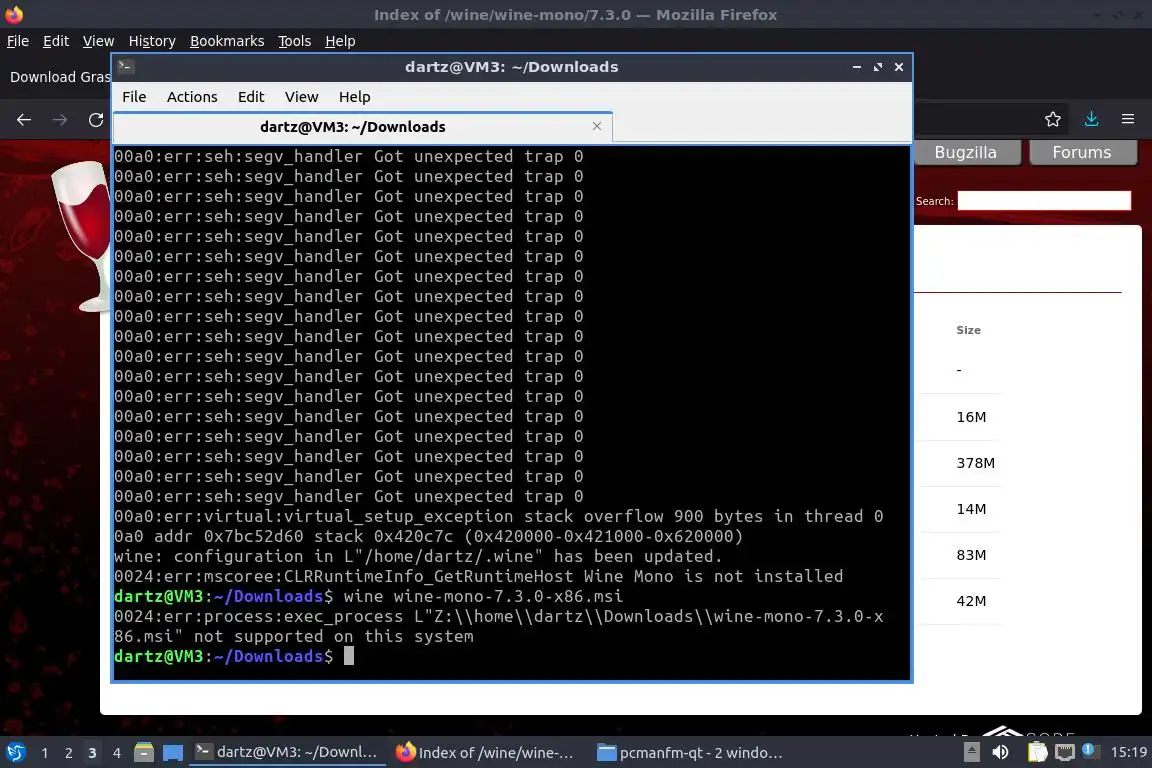Activate pcmanfm-qt taskbar entry
1152x768 pixels.
[689, 752]
